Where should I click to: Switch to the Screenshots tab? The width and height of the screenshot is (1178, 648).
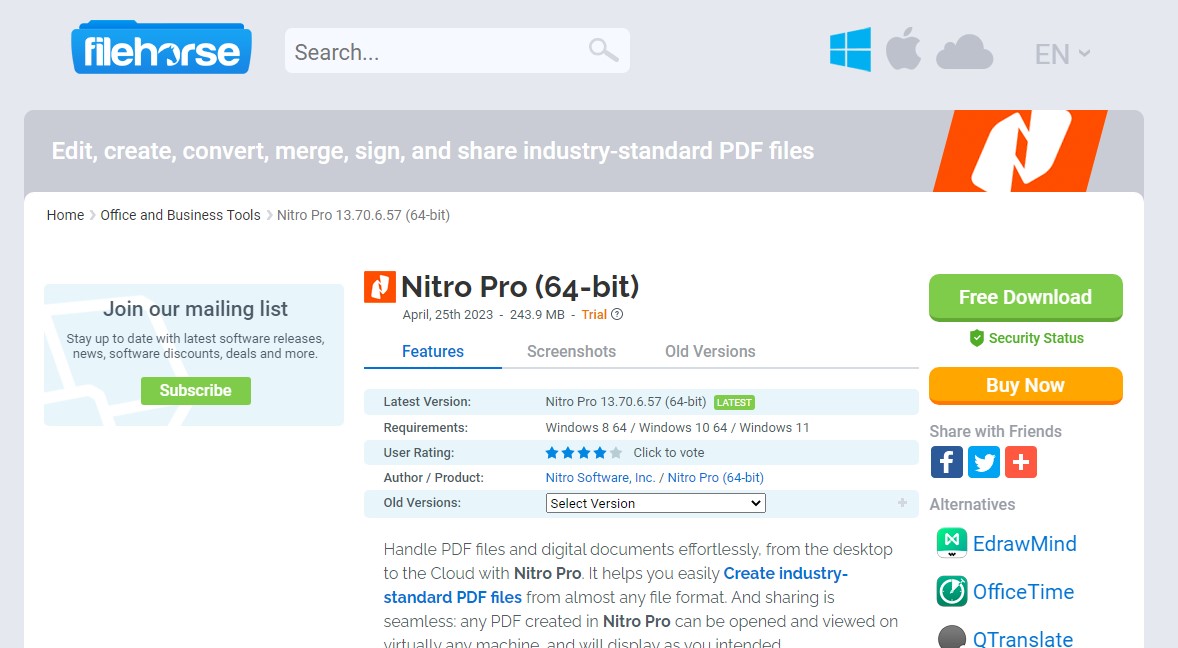tap(571, 351)
